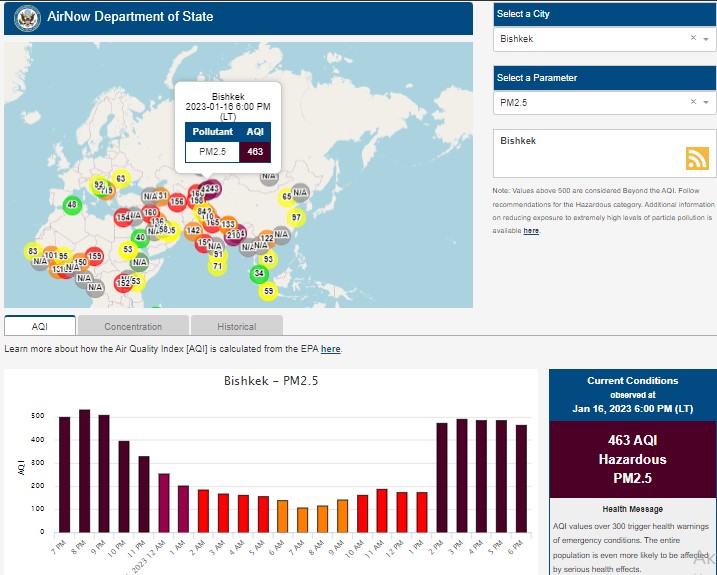Image resolution: width=717 pixels, height=575 pixels.
Task: Open the Bishkek RSS feed icon
Action: [x=697, y=158]
